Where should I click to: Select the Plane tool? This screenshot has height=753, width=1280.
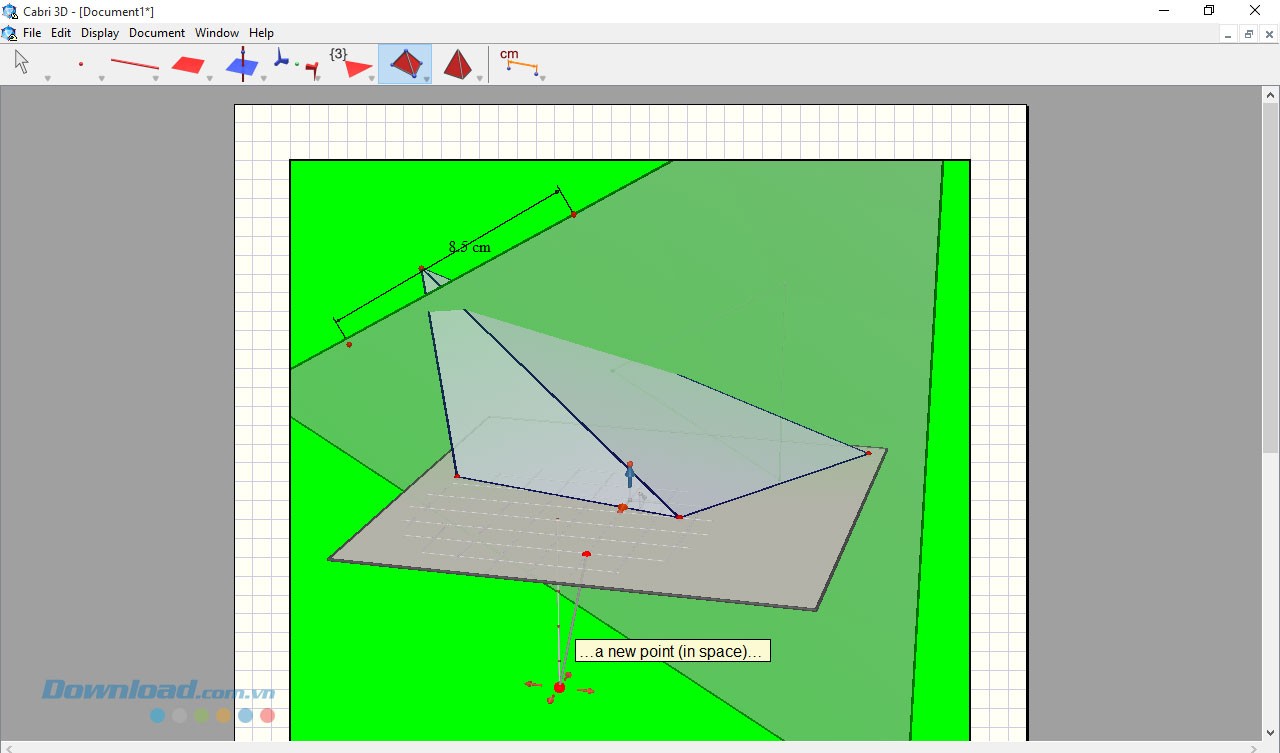pos(188,65)
